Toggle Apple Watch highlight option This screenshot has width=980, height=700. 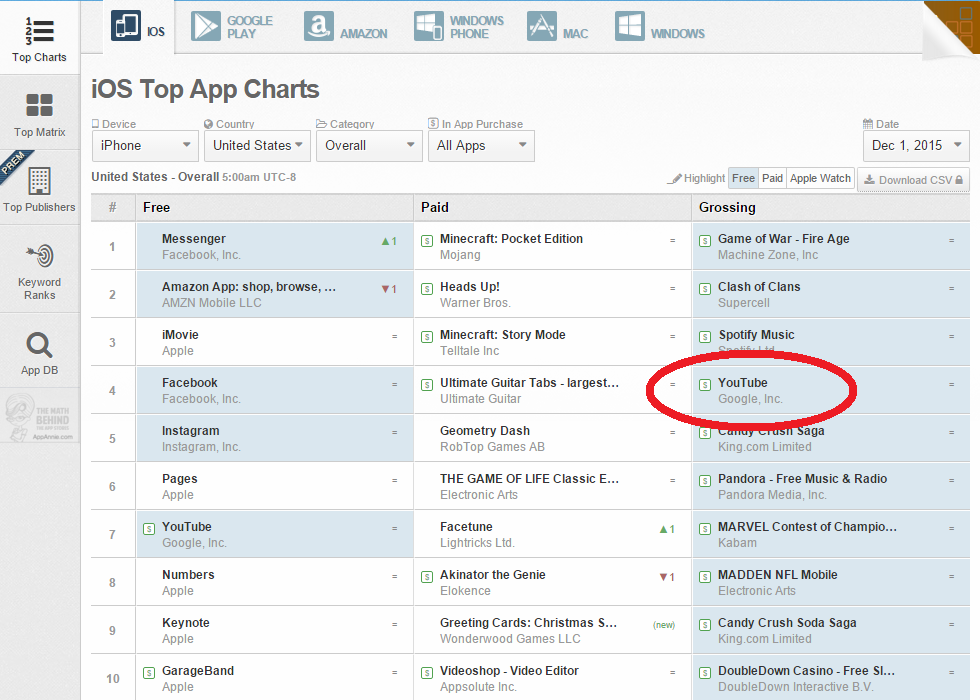pos(820,178)
